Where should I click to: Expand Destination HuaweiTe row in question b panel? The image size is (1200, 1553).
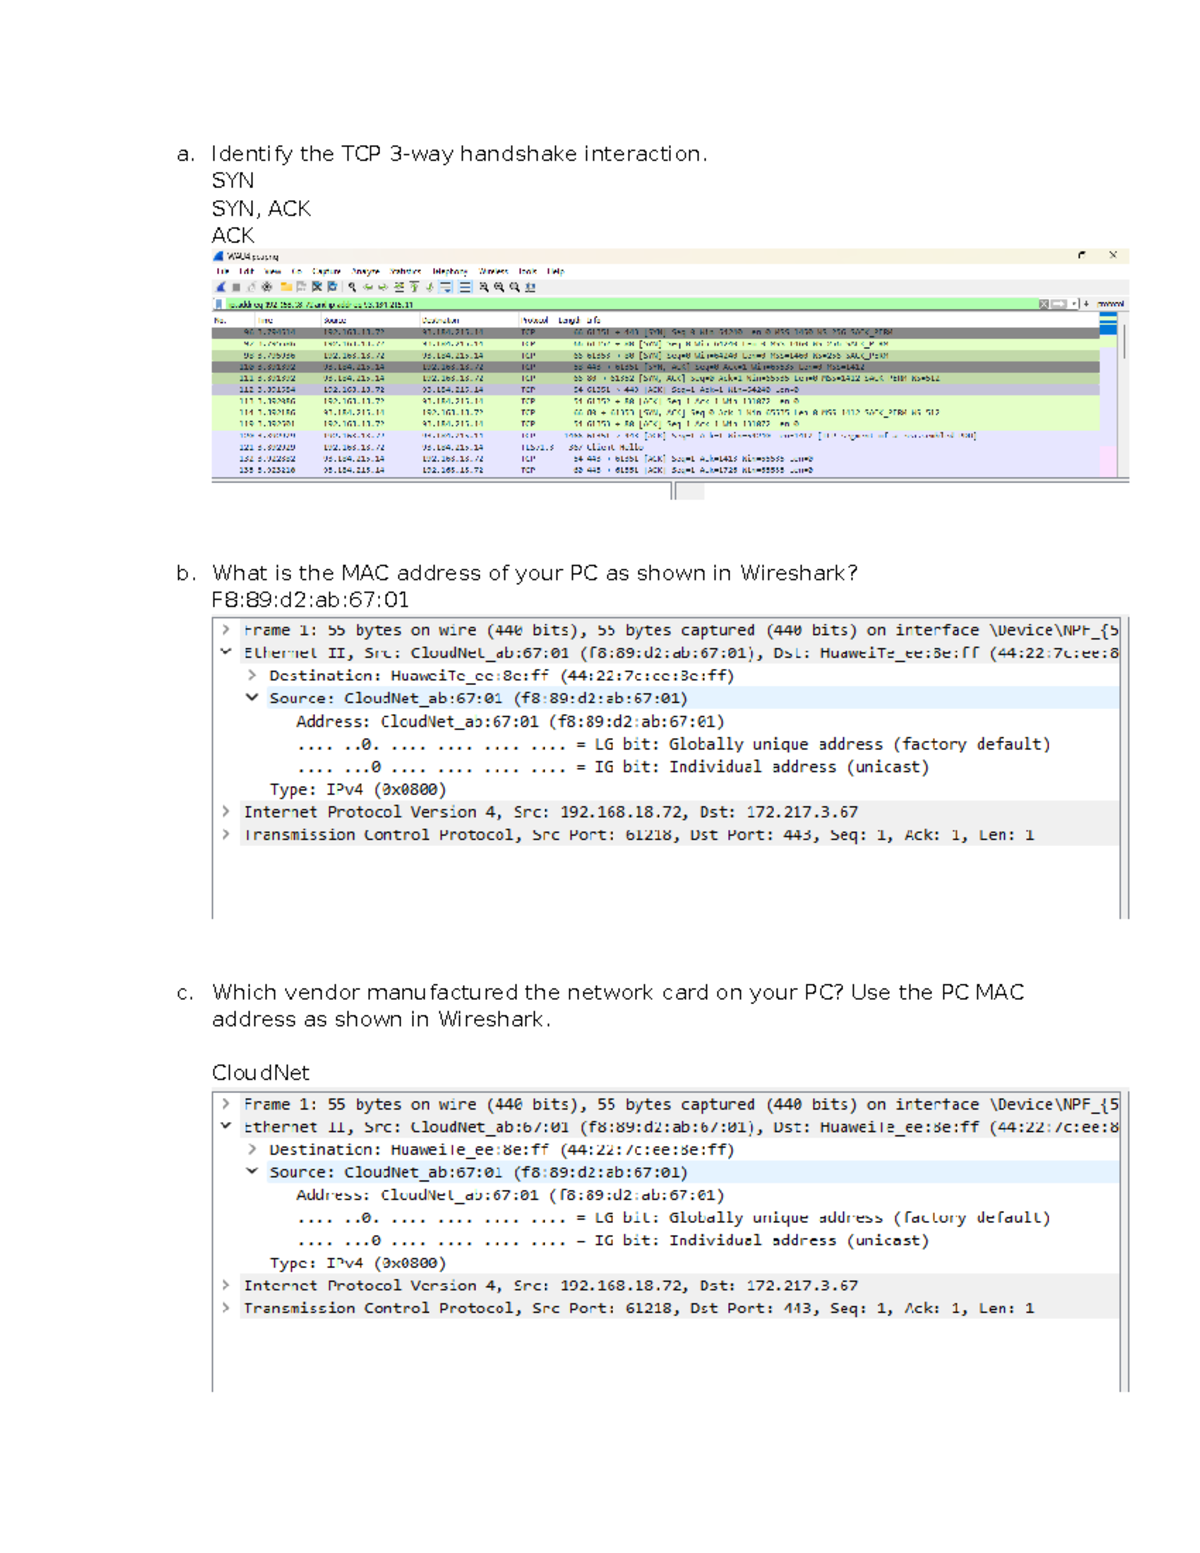click(252, 675)
